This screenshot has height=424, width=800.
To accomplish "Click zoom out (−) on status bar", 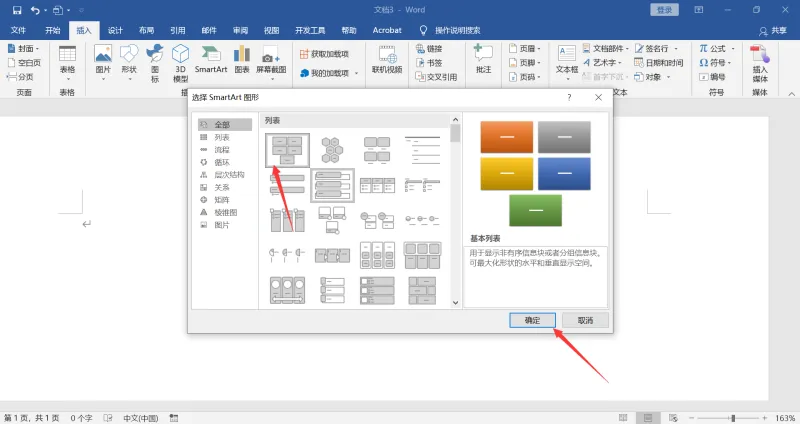I will 691,418.
